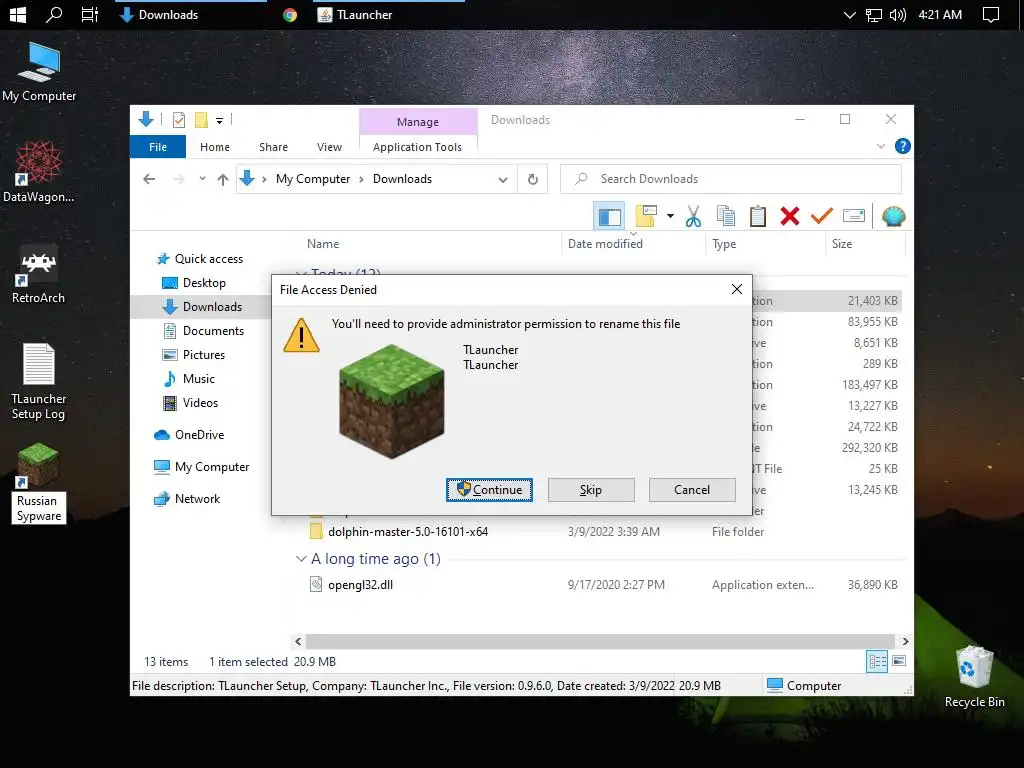Click the Rename toolbar icon
Image resolution: width=1024 pixels, height=768 pixels.
point(854,216)
